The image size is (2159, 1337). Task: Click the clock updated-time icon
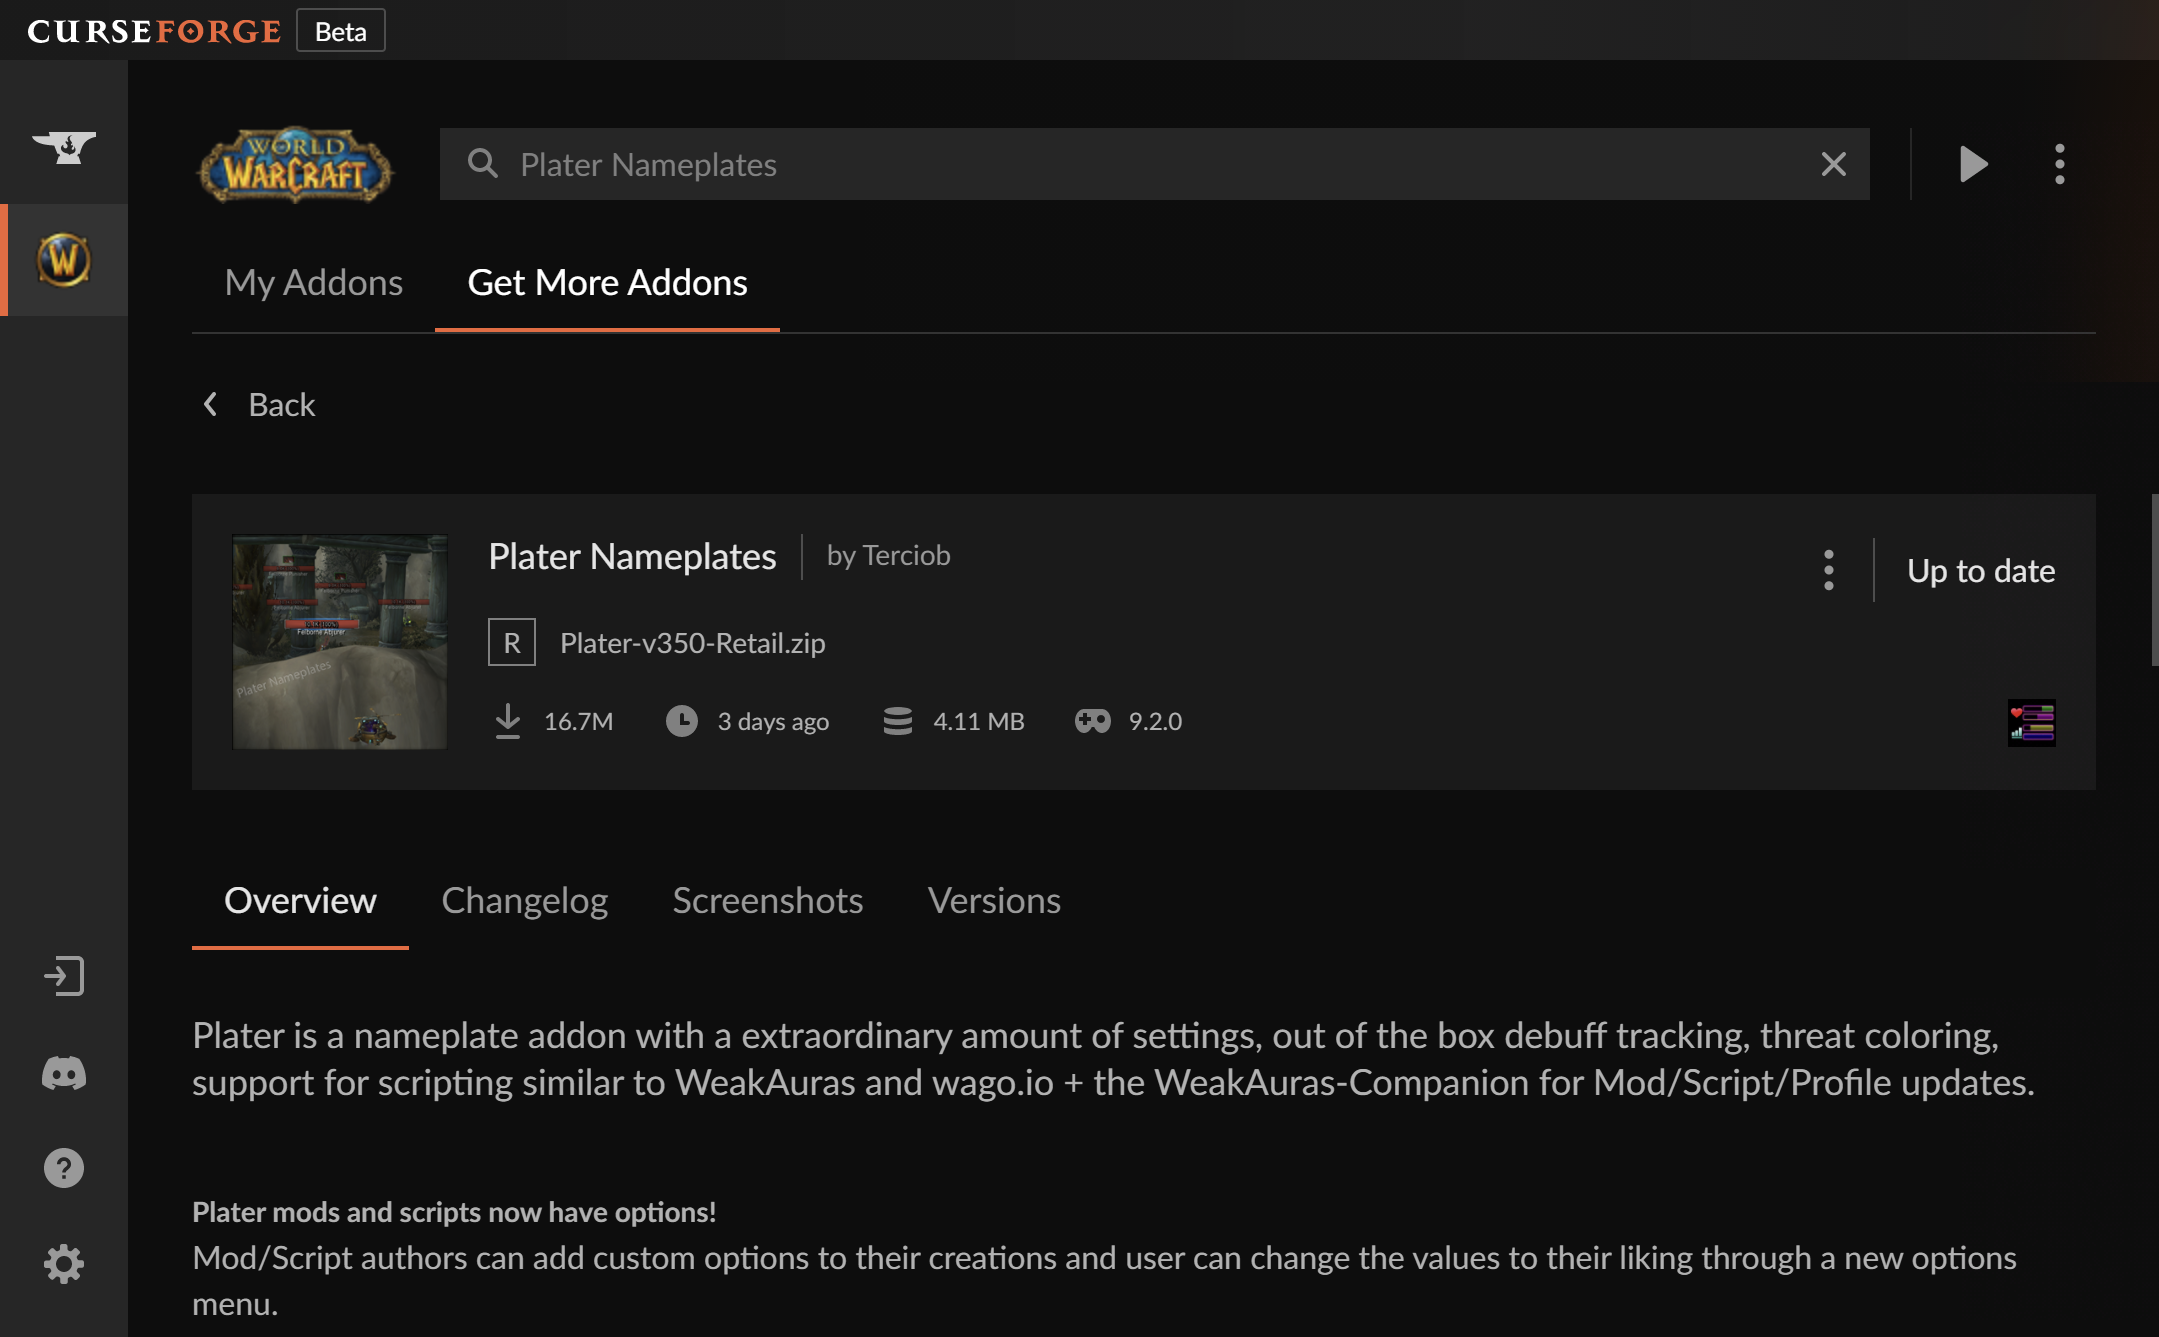pos(681,721)
